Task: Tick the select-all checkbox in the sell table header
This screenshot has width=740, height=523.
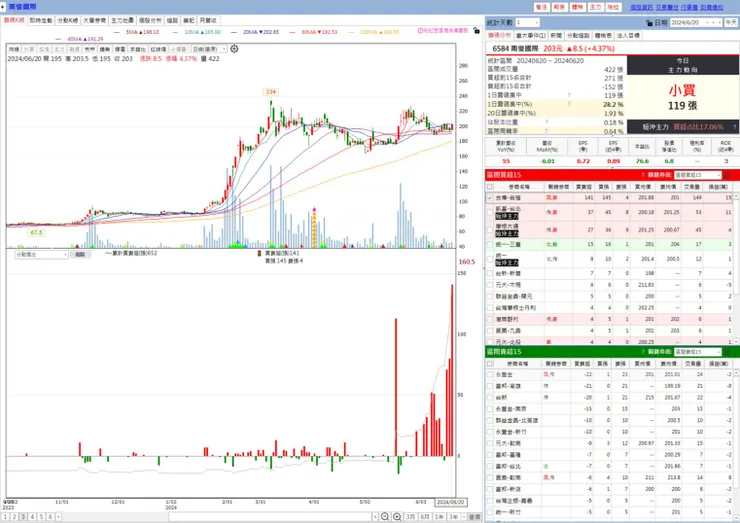Action: click(x=490, y=364)
